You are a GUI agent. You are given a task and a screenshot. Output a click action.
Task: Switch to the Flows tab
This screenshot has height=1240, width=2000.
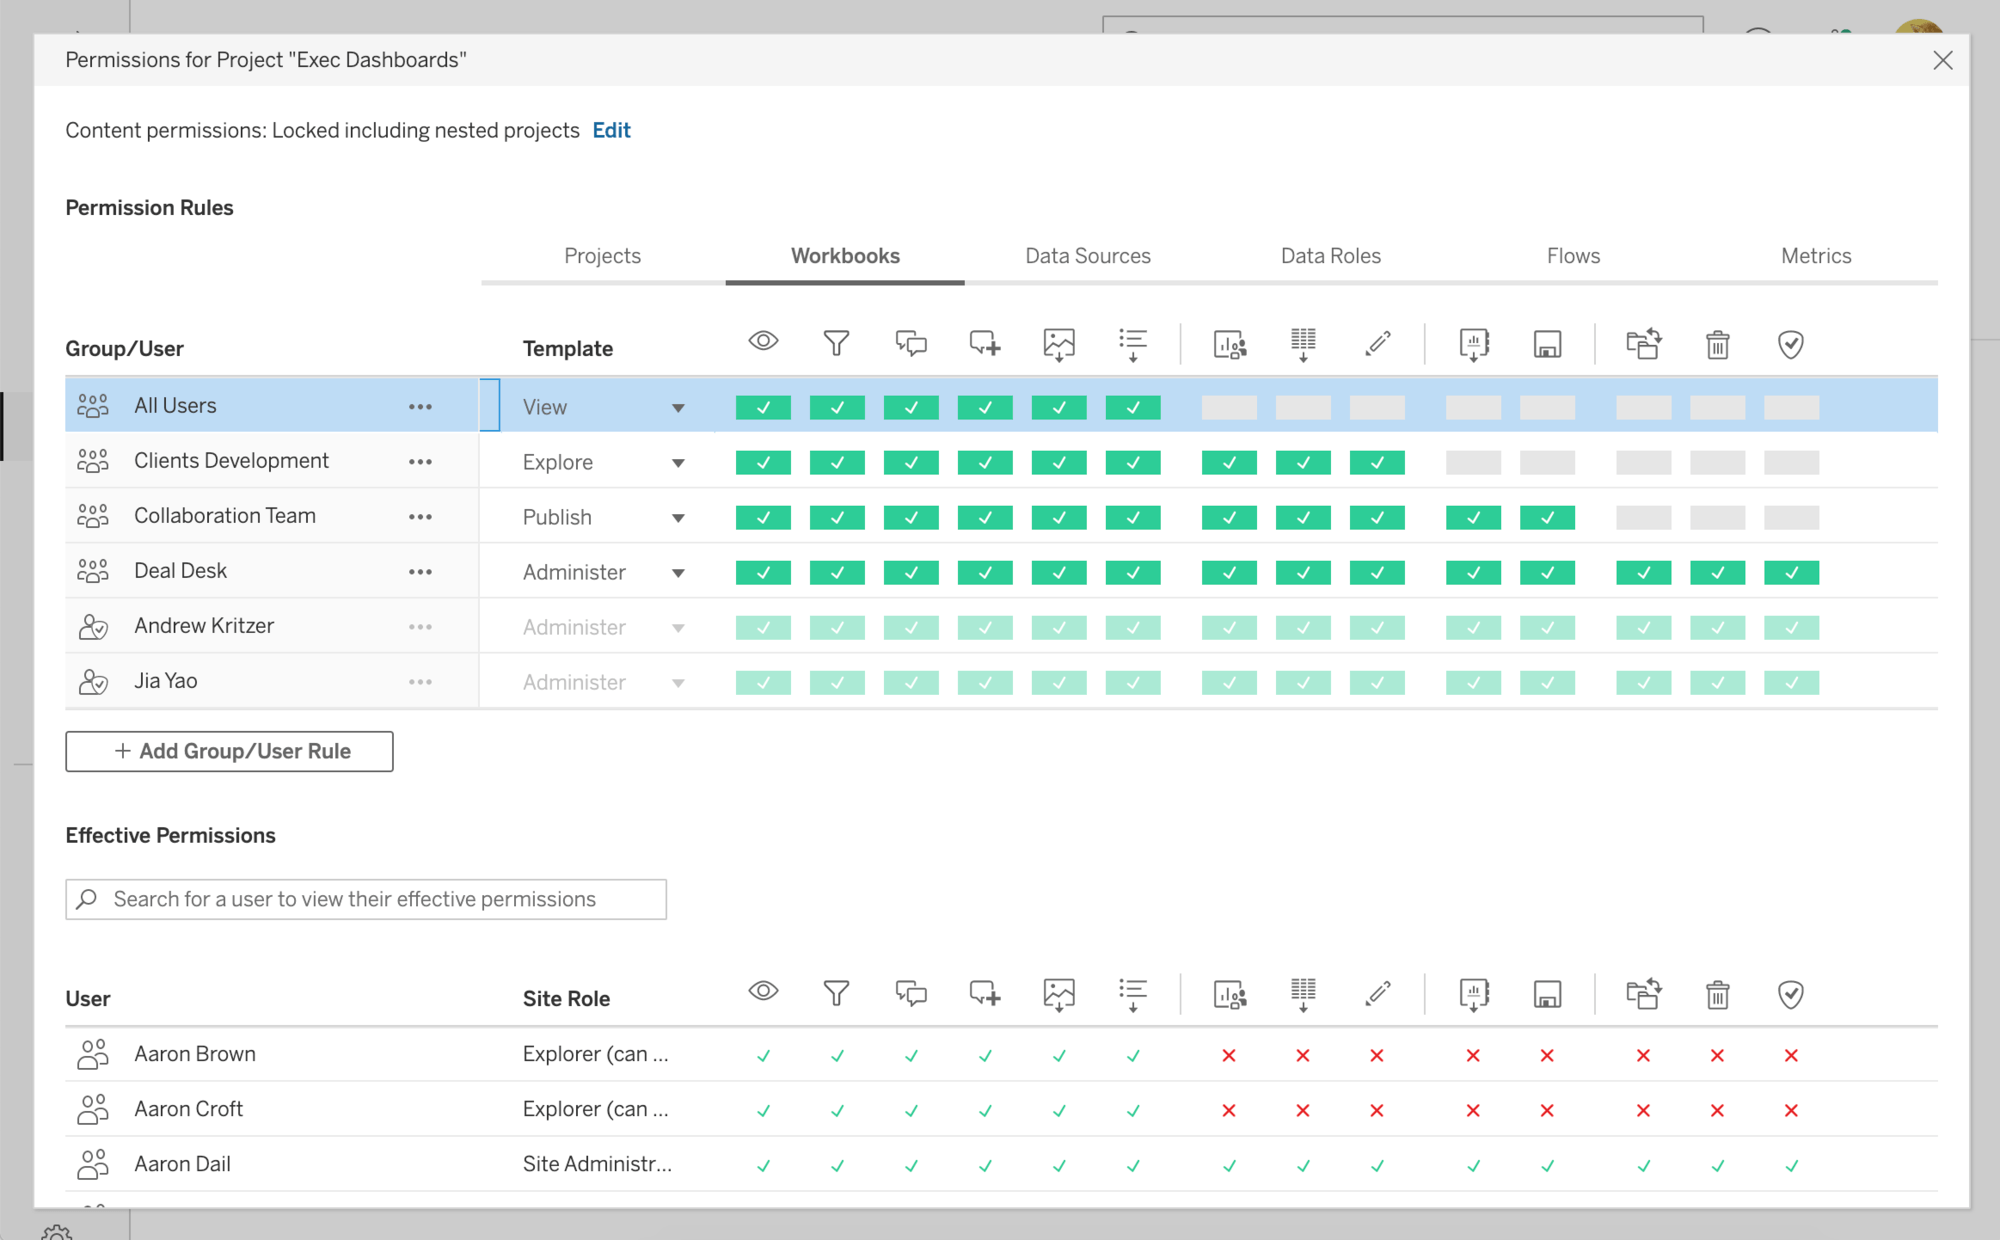pyautogui.click(x=1573, y=256)
